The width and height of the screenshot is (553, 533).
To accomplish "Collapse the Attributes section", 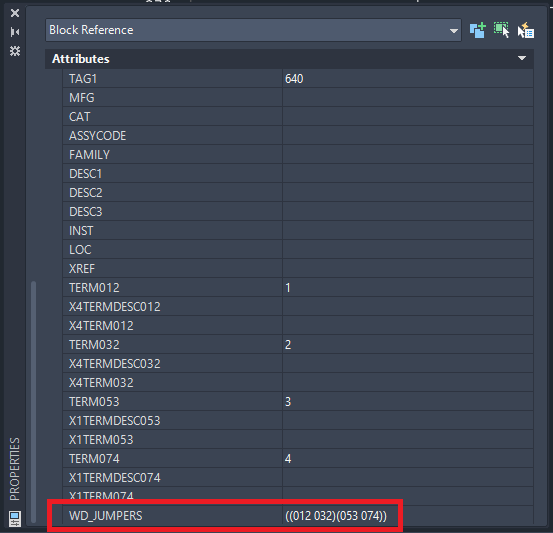I will pyautogui.click(x=522, y=58).
